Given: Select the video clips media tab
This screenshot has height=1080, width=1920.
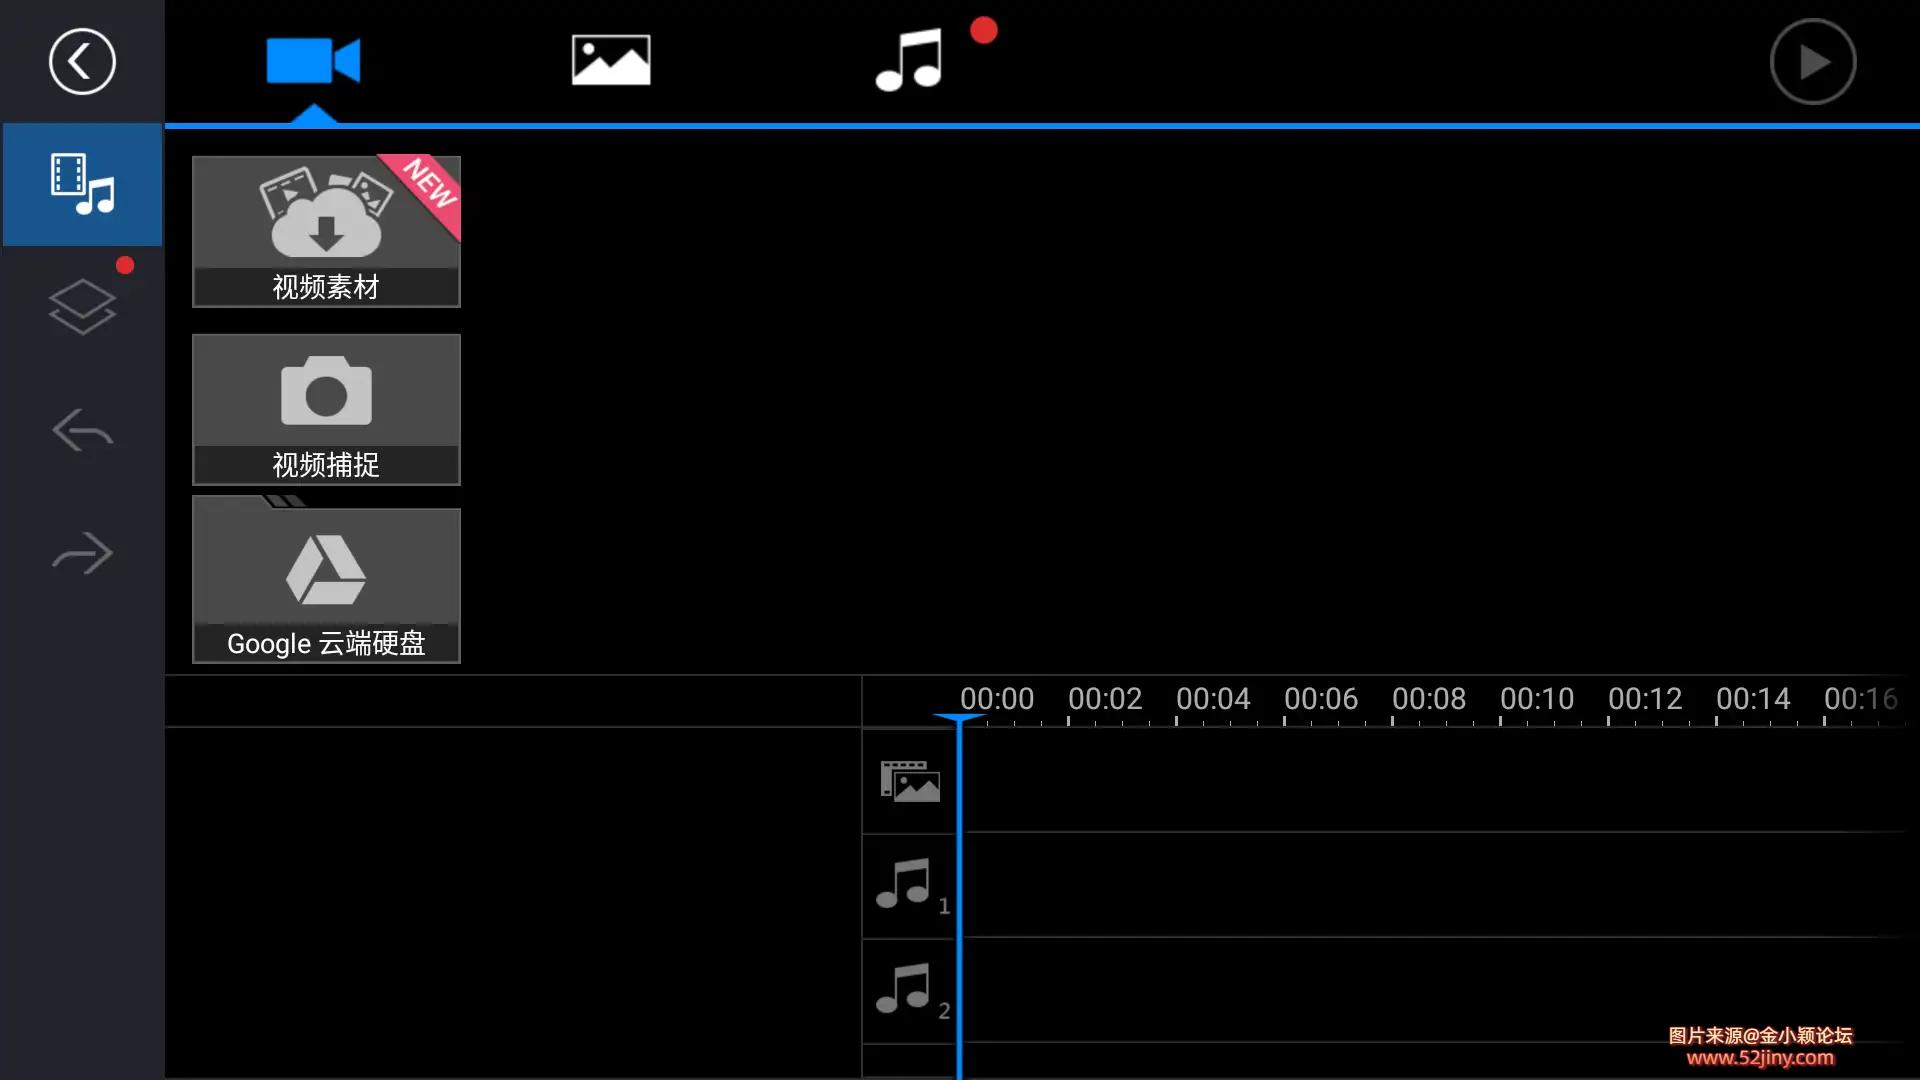Looking at the screenshot, I should click(313, 60).
